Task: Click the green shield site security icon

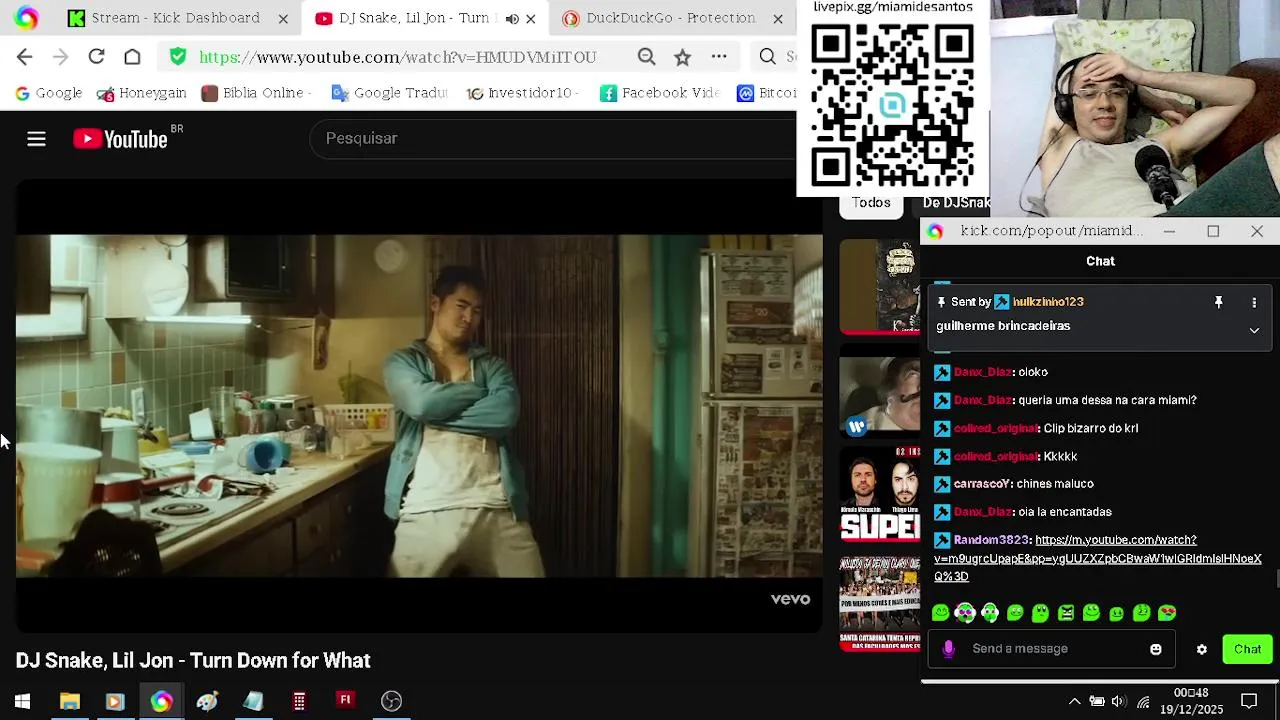Action: 178,57
